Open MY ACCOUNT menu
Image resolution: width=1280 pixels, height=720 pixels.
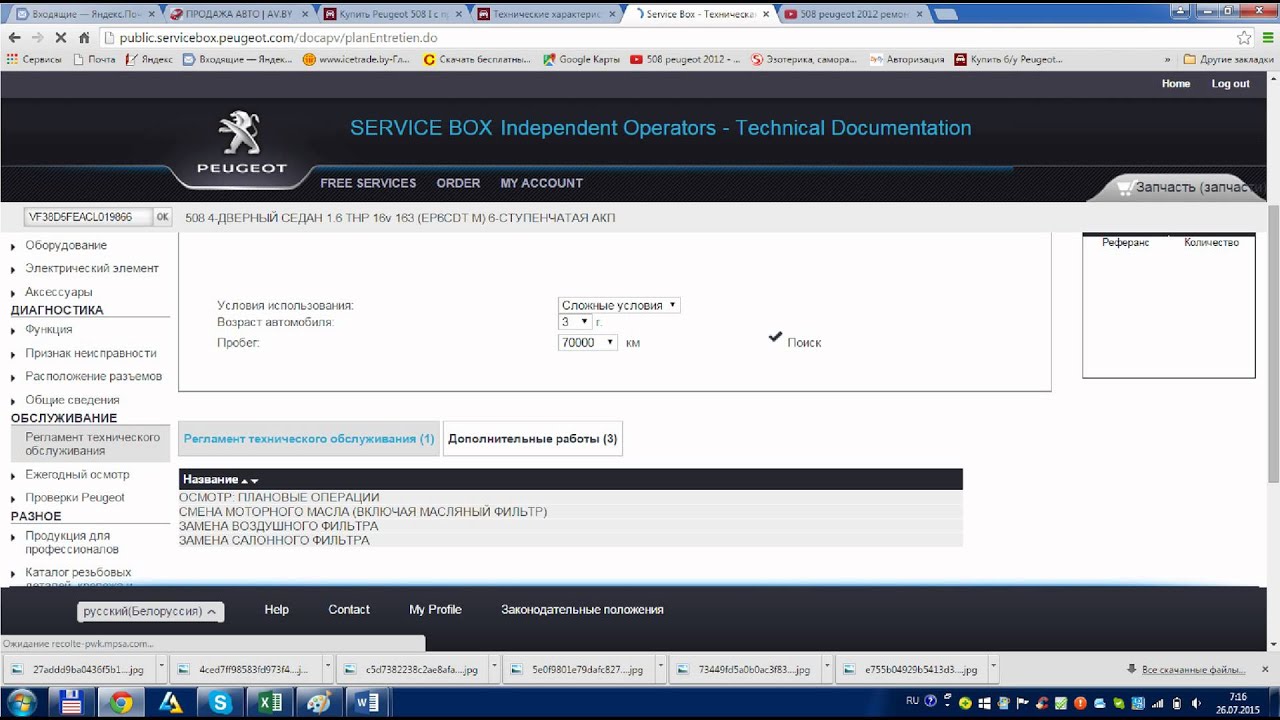541,183
